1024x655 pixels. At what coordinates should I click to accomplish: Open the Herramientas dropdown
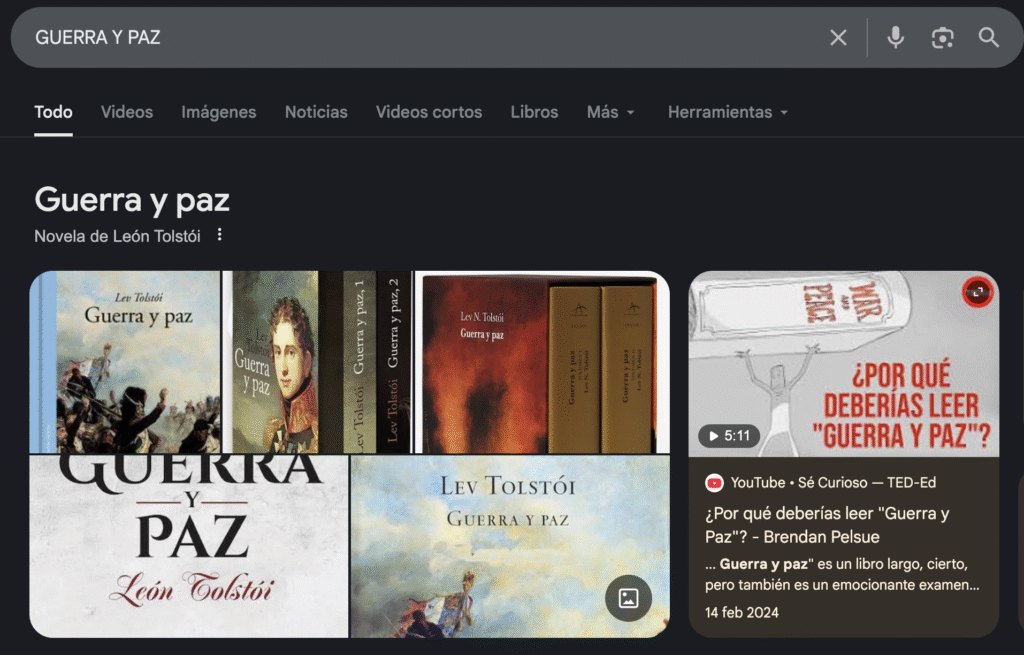pyautogui.click(x=727, y=112)
